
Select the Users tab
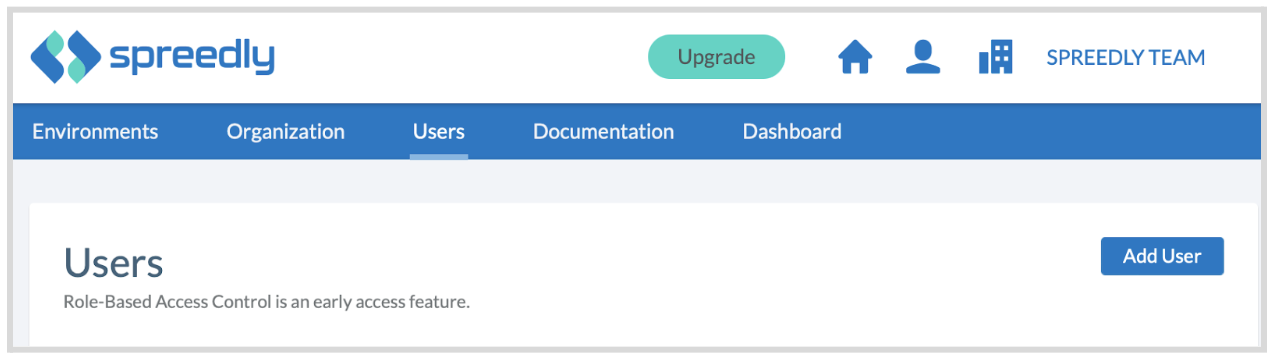coord(438,131)
